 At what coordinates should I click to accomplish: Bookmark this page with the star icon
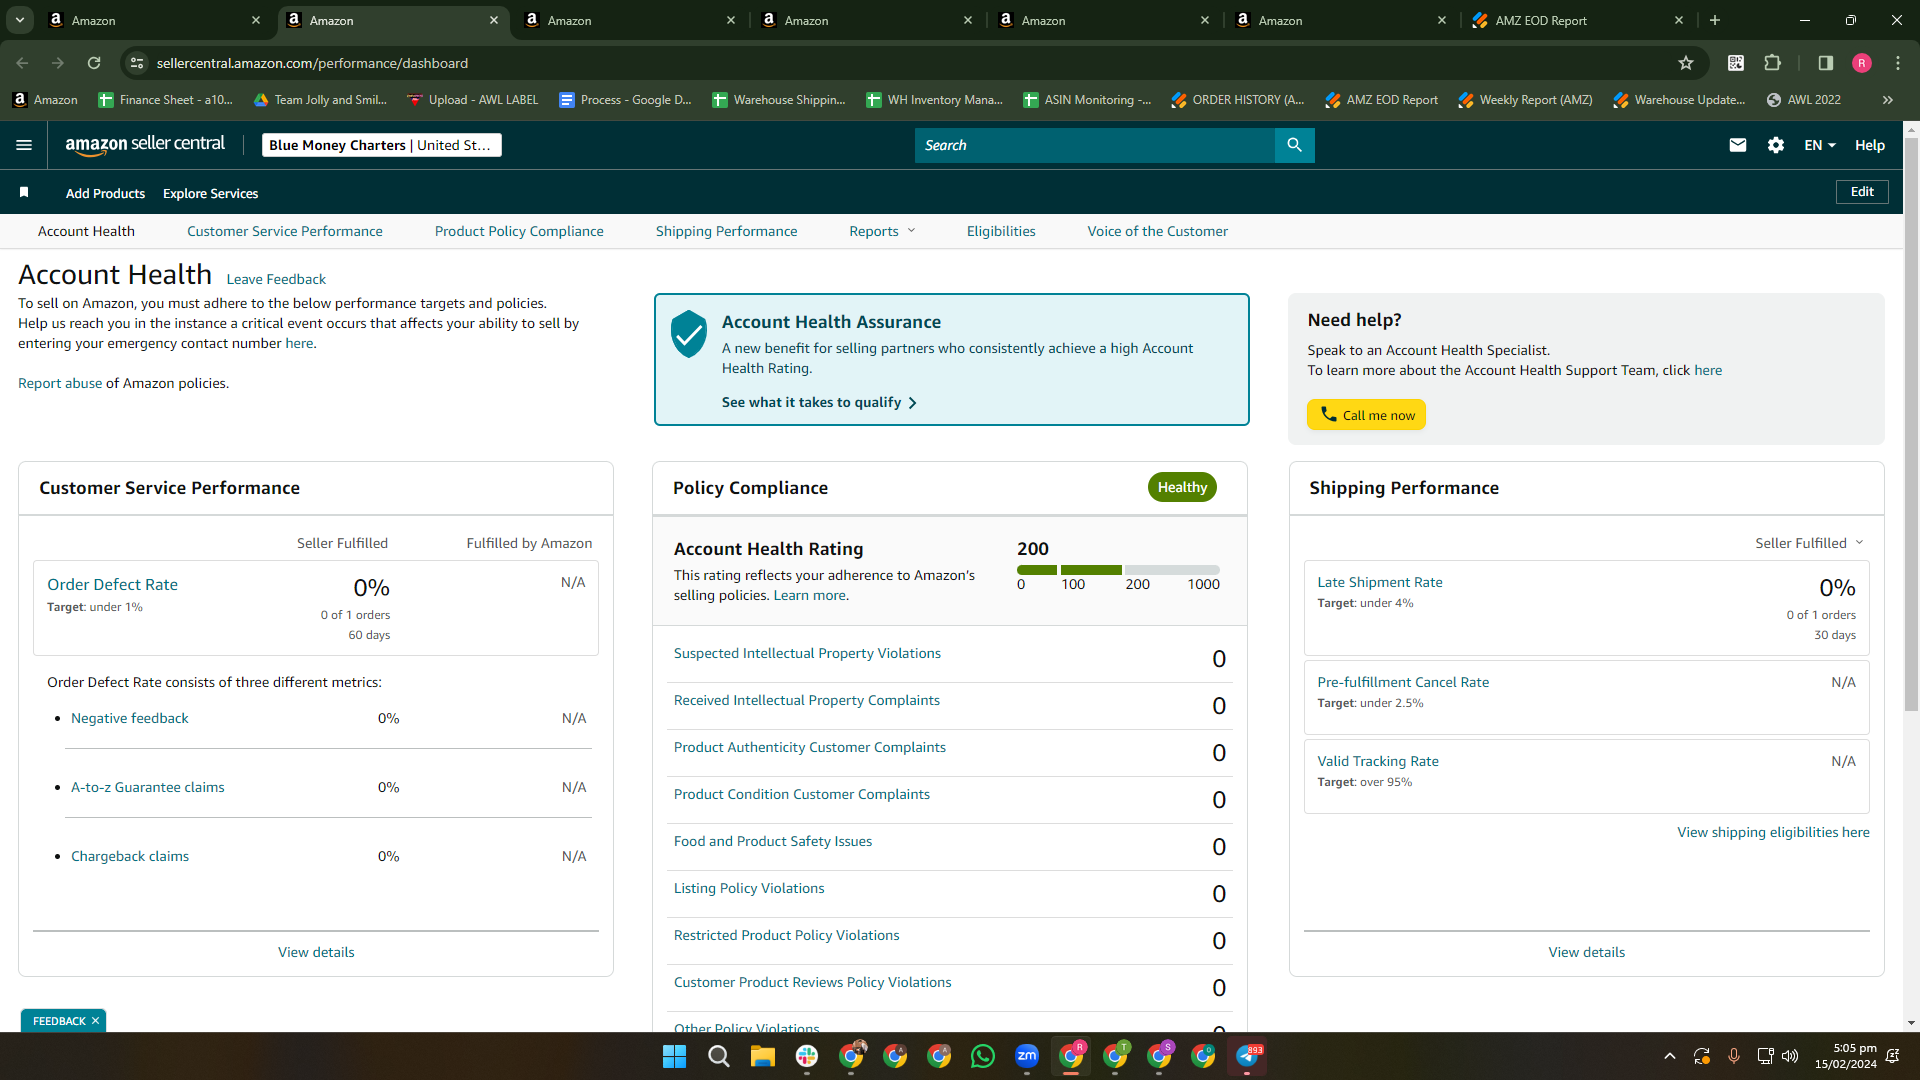pyautogui.click(x=1686, y=63)
